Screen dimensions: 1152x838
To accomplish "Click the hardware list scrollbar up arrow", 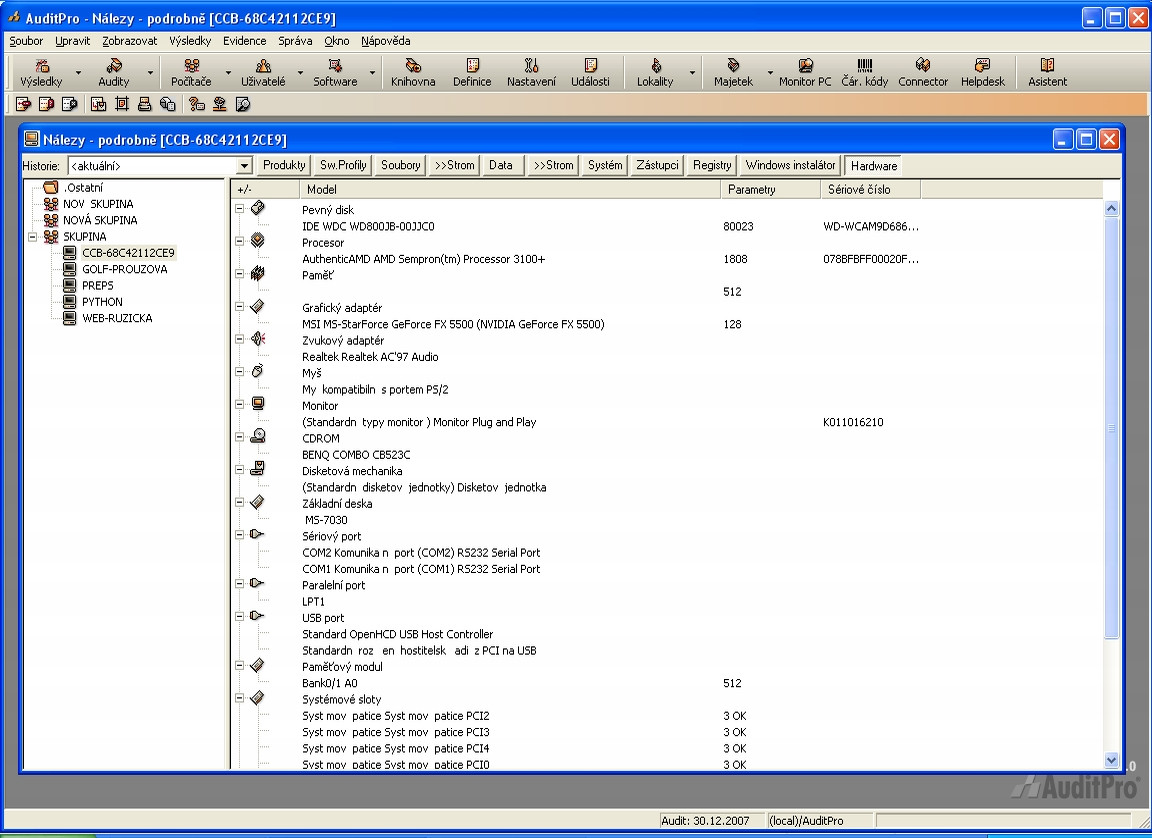I will [1111, 209].
